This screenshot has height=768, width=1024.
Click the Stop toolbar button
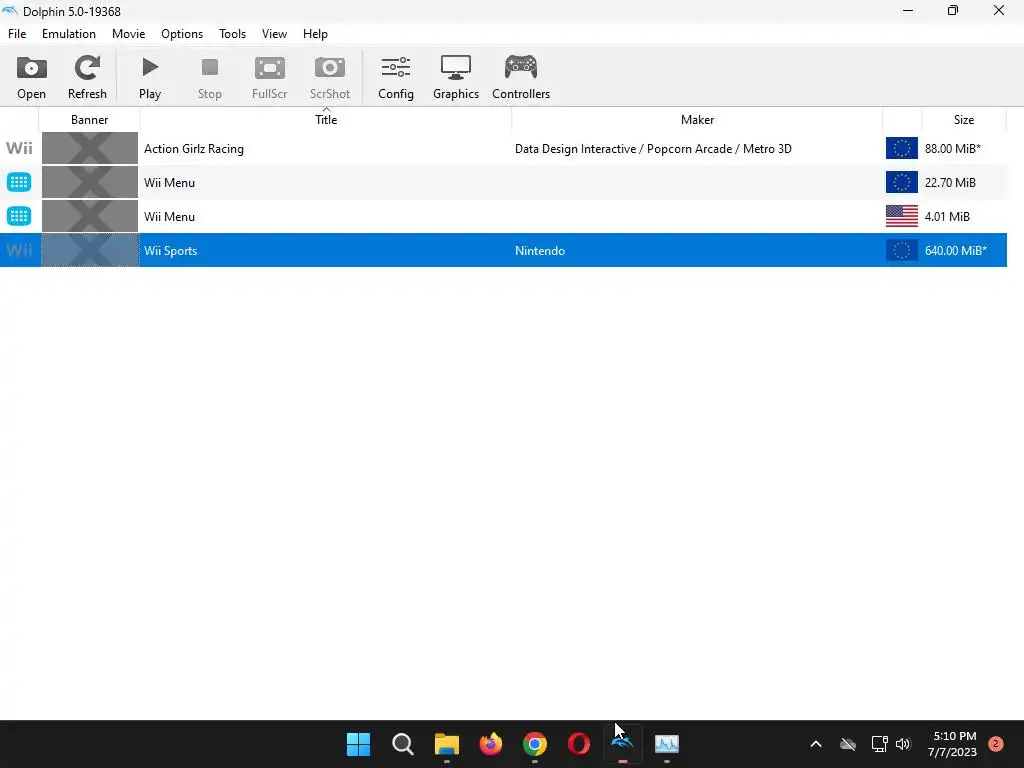coord(210,78)
